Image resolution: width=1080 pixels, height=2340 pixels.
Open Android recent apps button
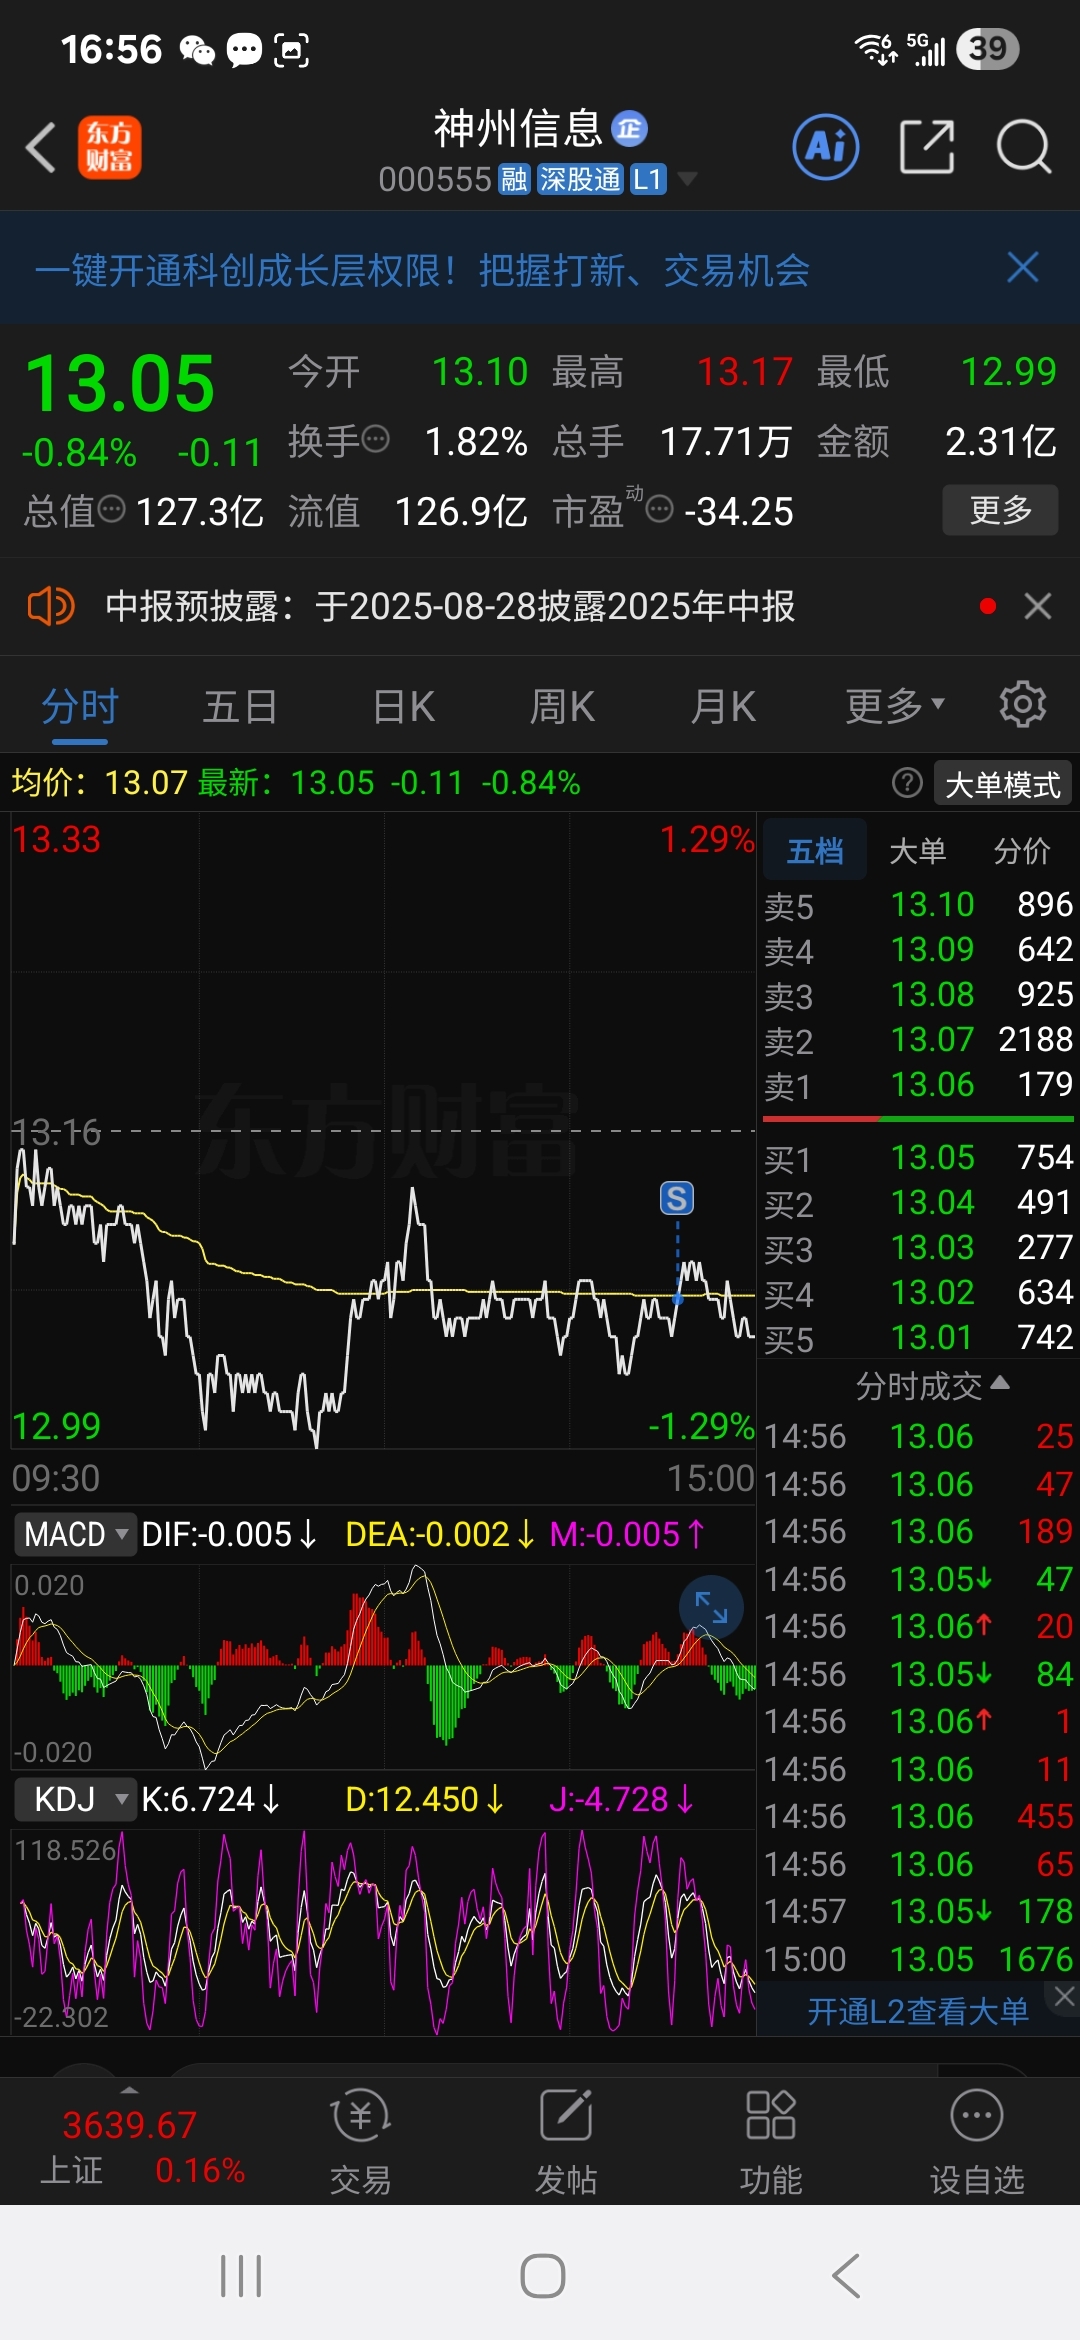[241, 2277]
